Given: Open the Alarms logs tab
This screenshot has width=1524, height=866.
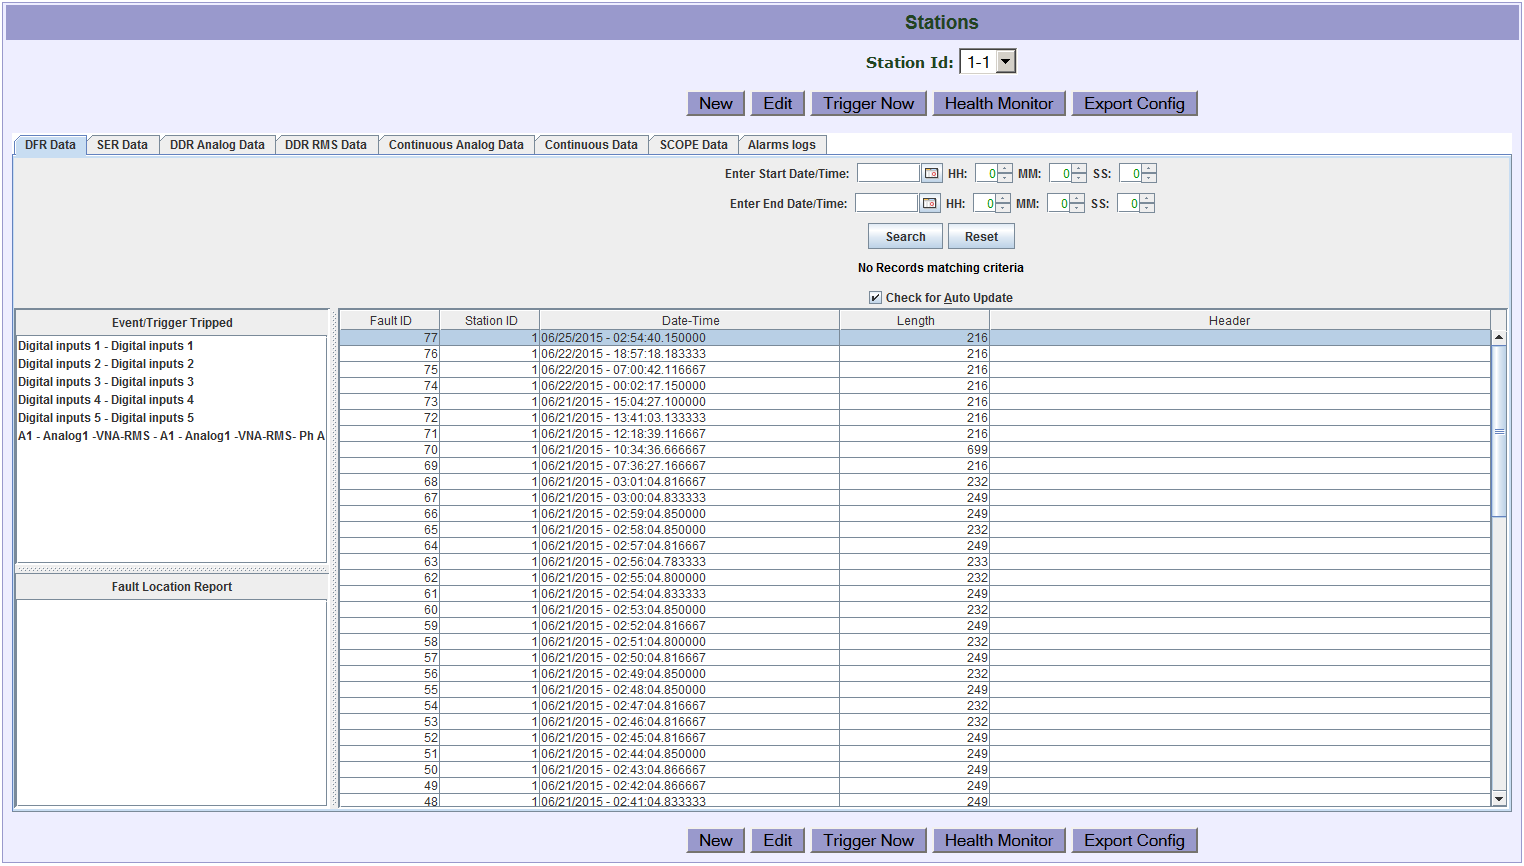Looking at the screenshot, I should [x=782, y=145].
